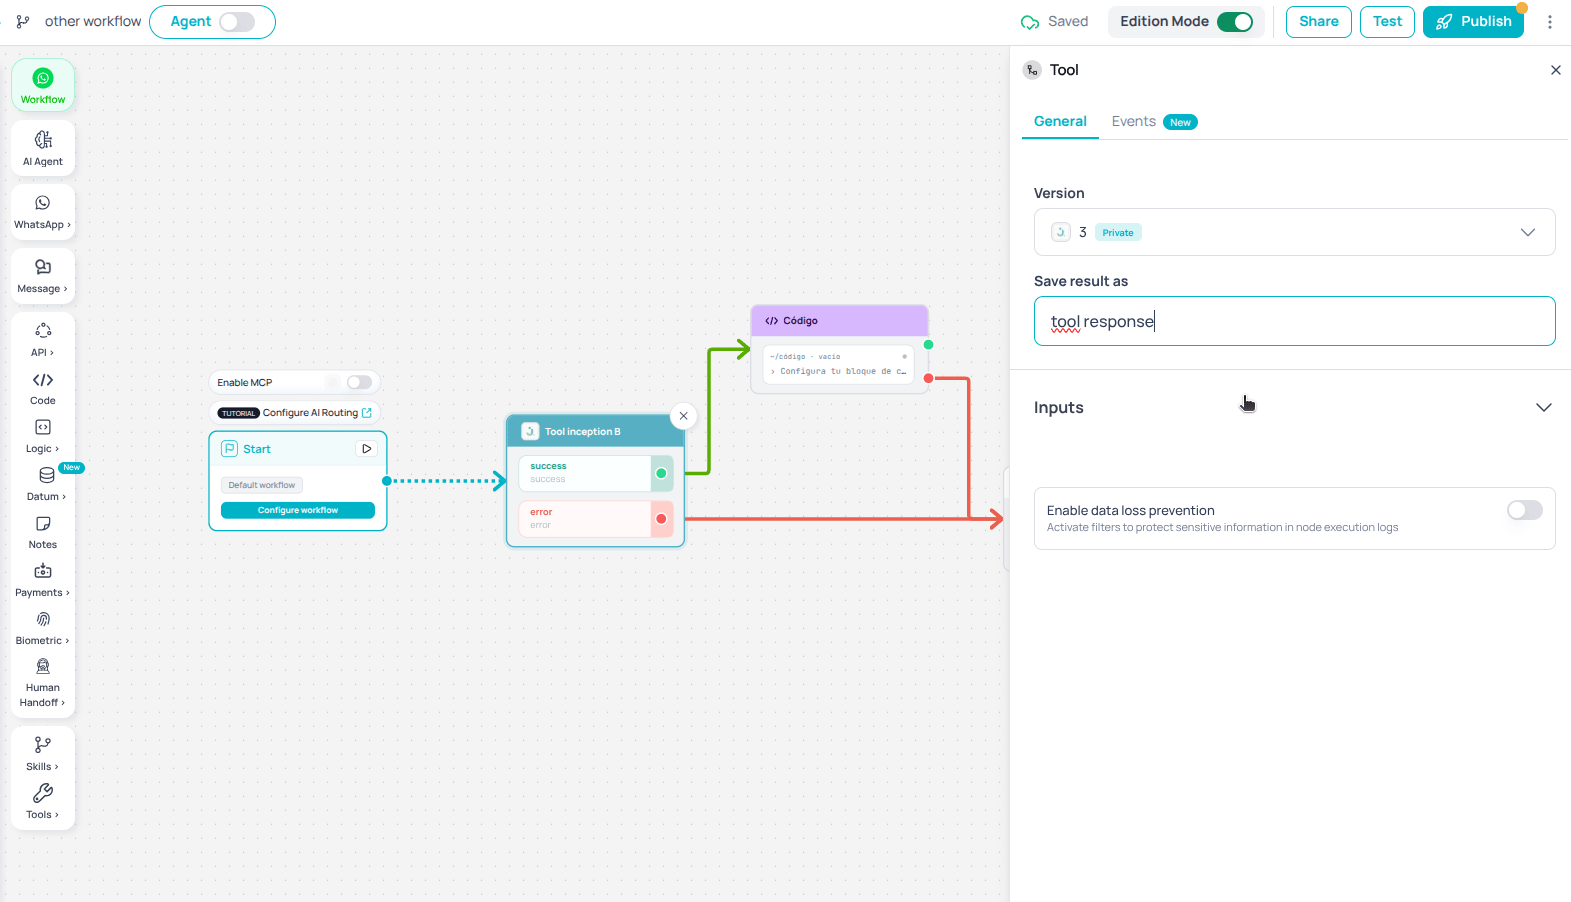Image resolution: width=1571 pixels, height=902 pixels.
Task: Open the Payments blocks menu
Action: point(43,580)
